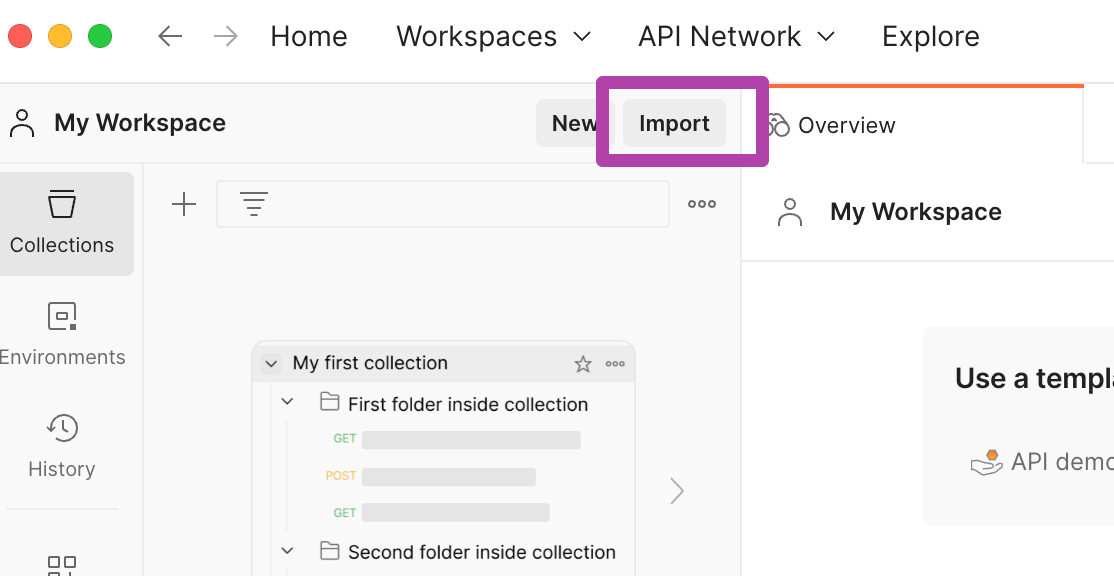Screen dimensions: 1114x576
Task: Select the GET request below POST
Action: pos(441,512)
